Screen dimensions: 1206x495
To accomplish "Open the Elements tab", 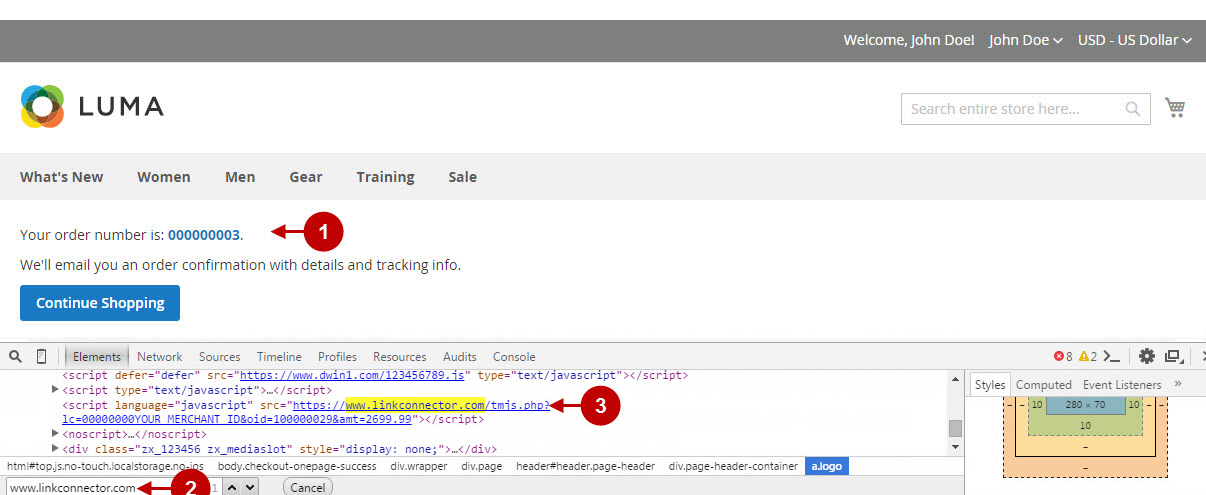I will [x=97, y=356].
